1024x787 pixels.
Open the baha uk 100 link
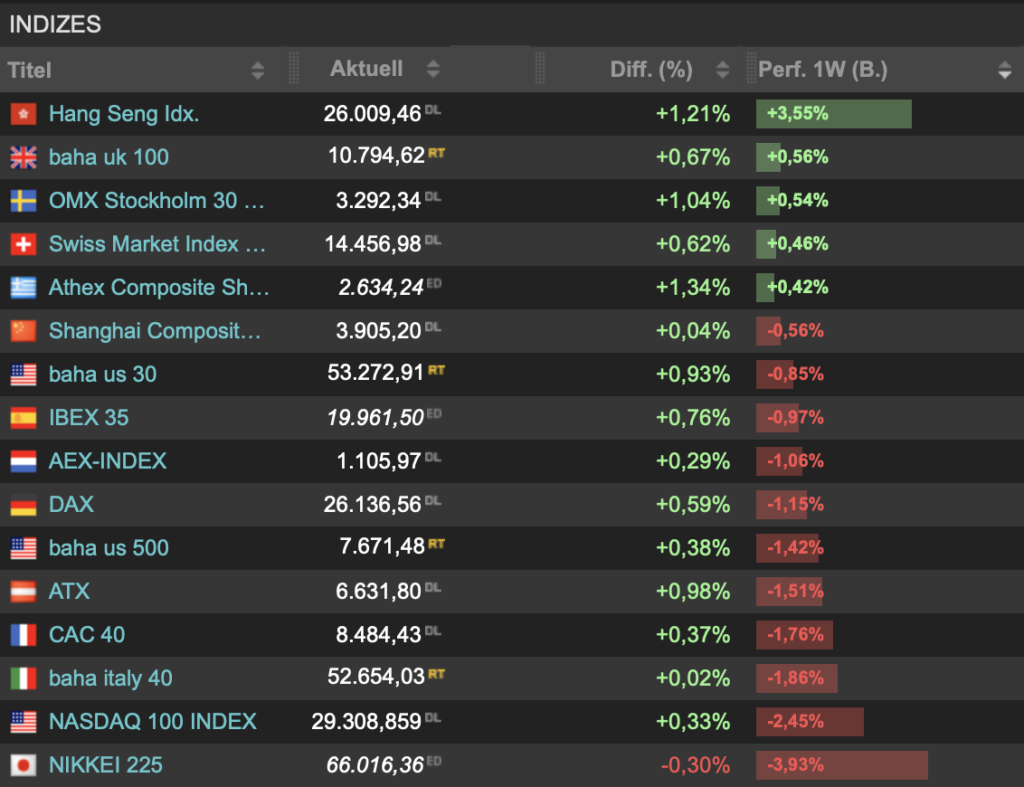[109, 157]
